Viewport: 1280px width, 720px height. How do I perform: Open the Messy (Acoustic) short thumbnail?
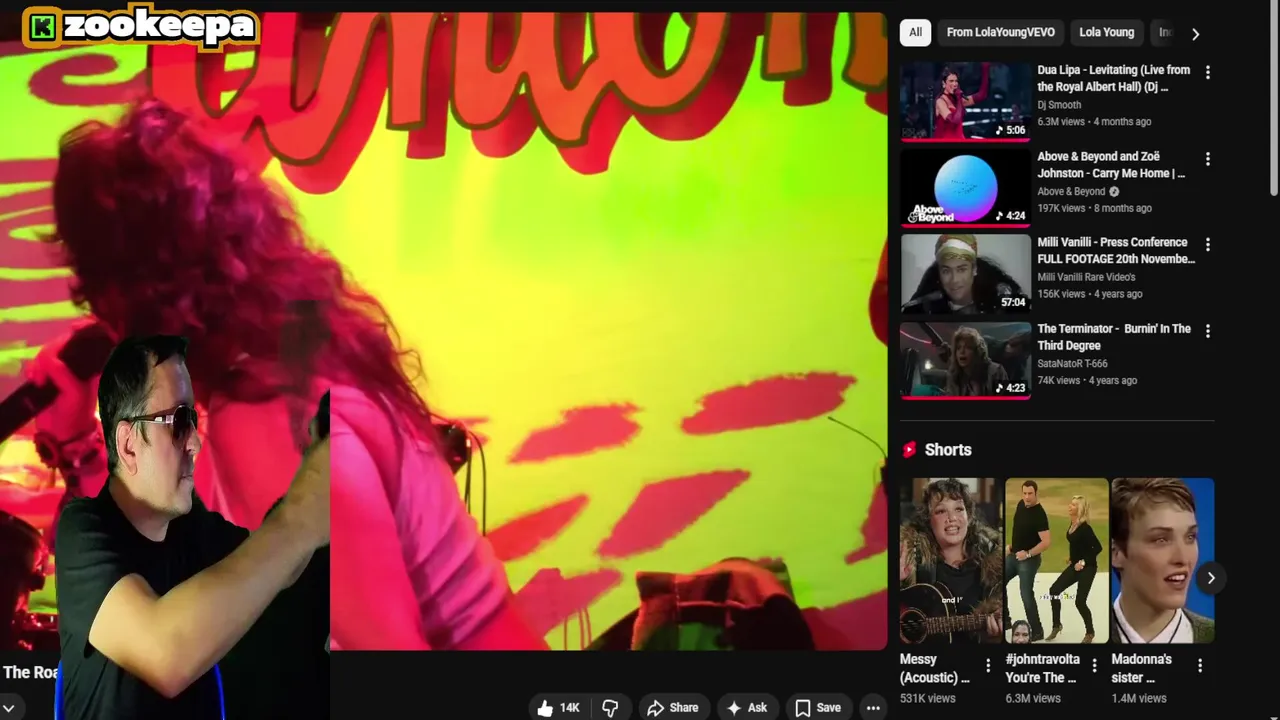click(950, 560)
